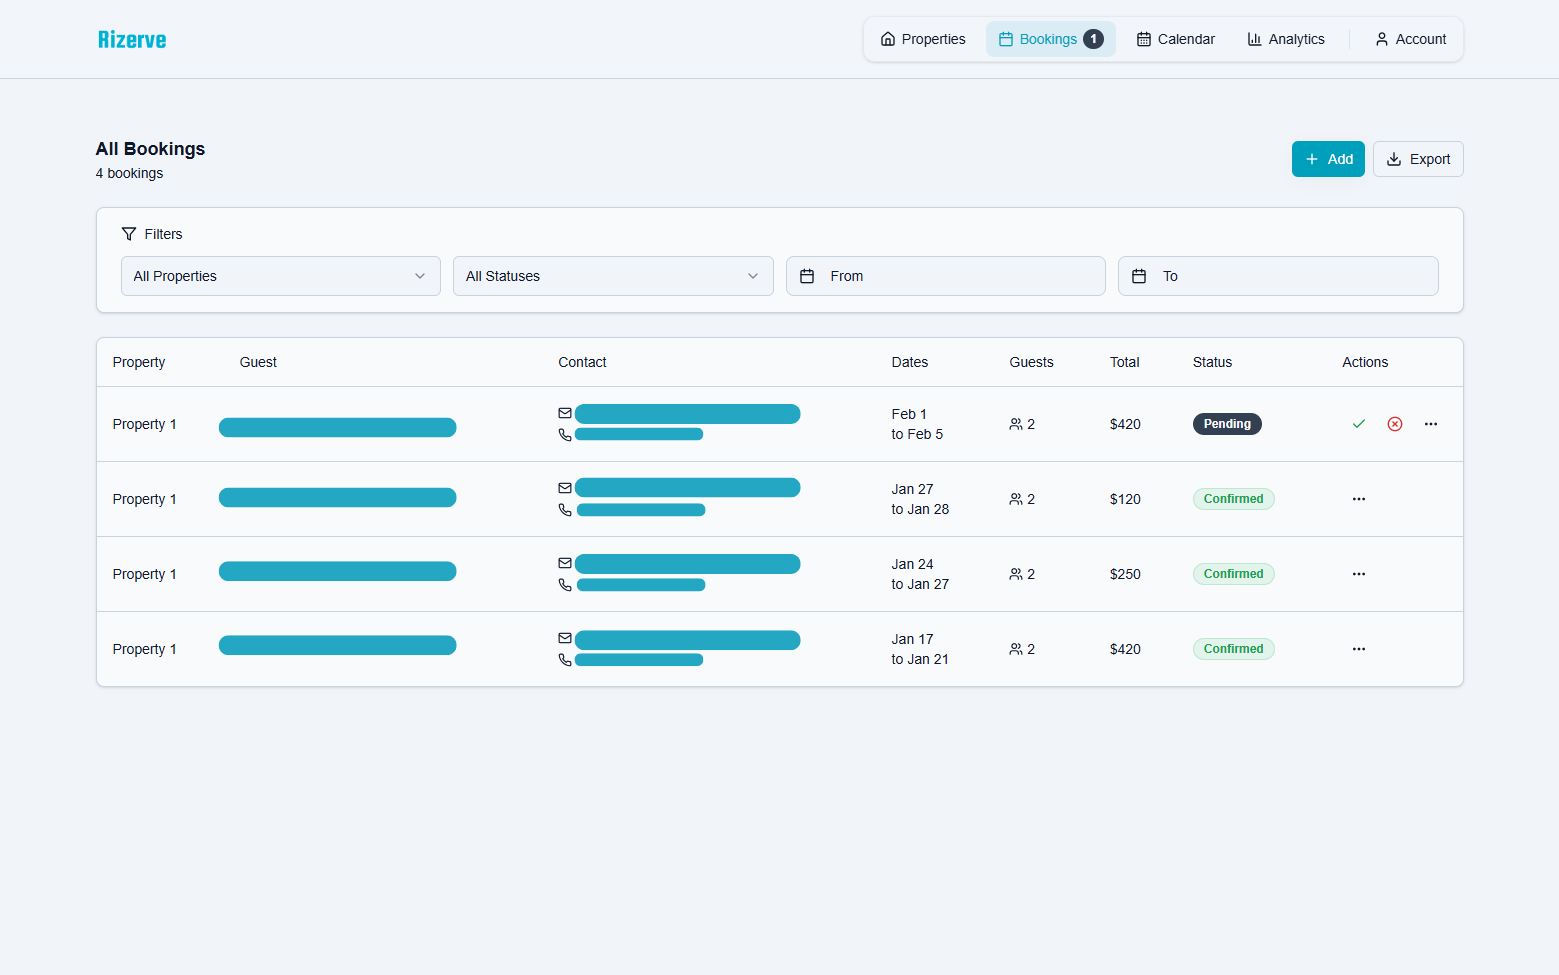Open the actions menu for the Jan 27 booking
Image resolution: width=1559 pixels, height=975 pixels.
click(x=1358, y=498)
